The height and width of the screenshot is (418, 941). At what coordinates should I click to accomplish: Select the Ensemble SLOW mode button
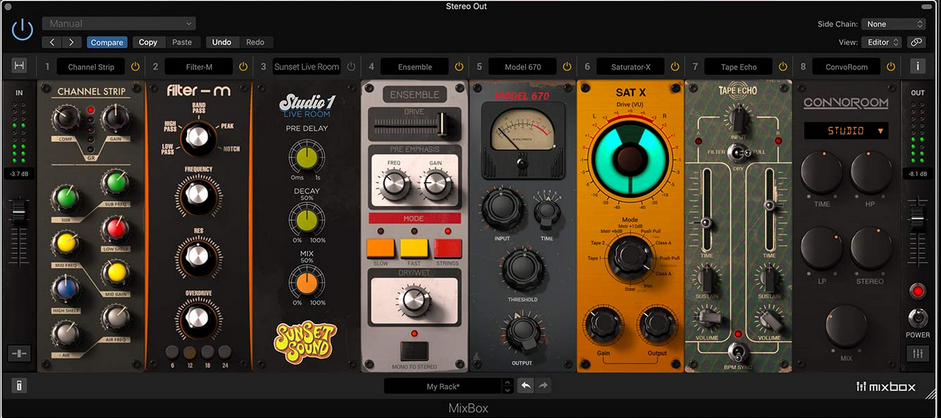tap(380, 248)
